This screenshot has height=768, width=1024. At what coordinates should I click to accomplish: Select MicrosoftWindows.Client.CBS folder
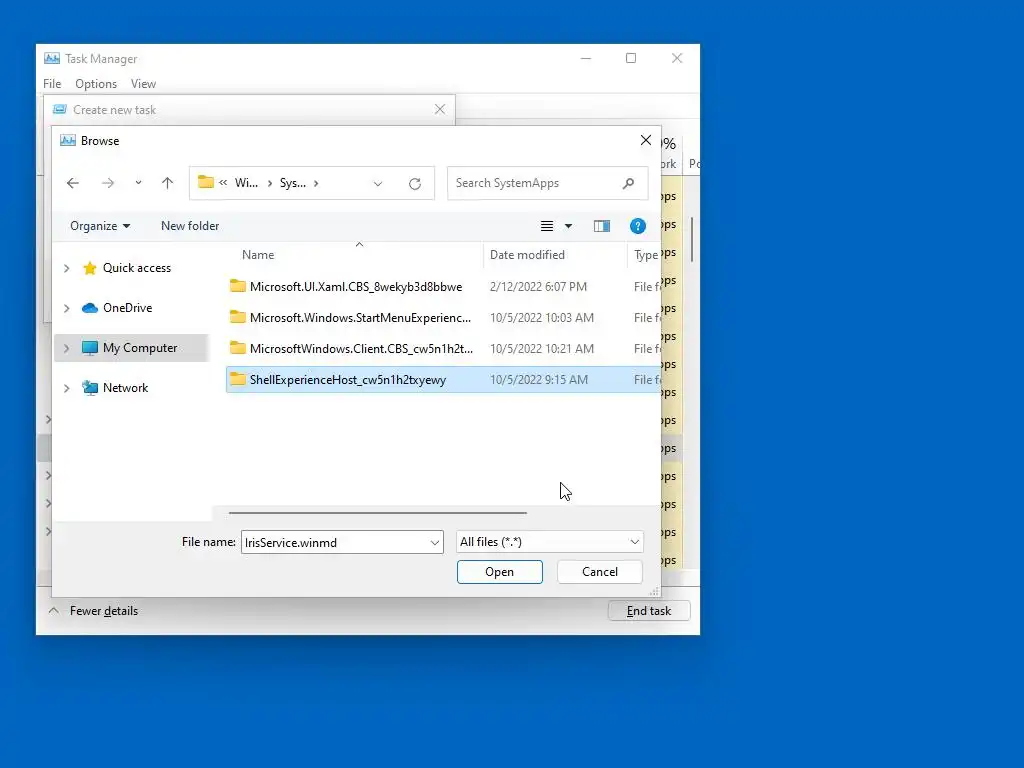tap(361, 349)
